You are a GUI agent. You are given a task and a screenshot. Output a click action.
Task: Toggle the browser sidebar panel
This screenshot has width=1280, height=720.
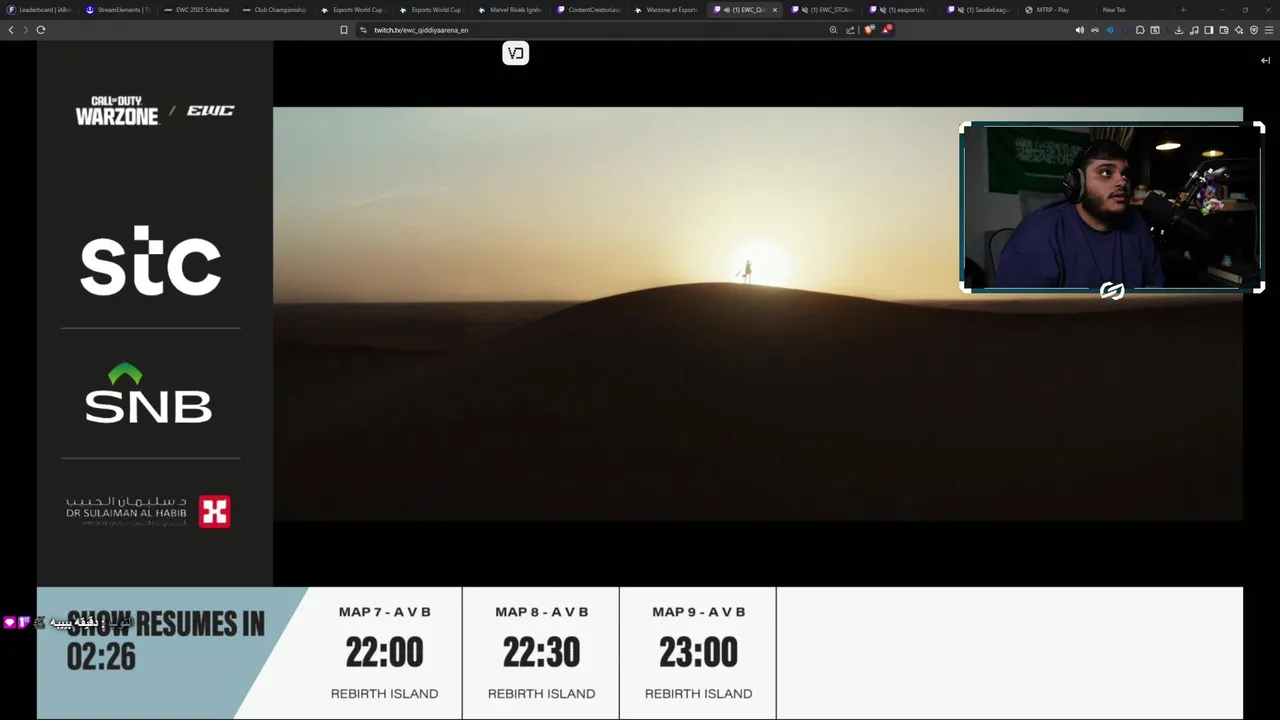[1209, 30]
